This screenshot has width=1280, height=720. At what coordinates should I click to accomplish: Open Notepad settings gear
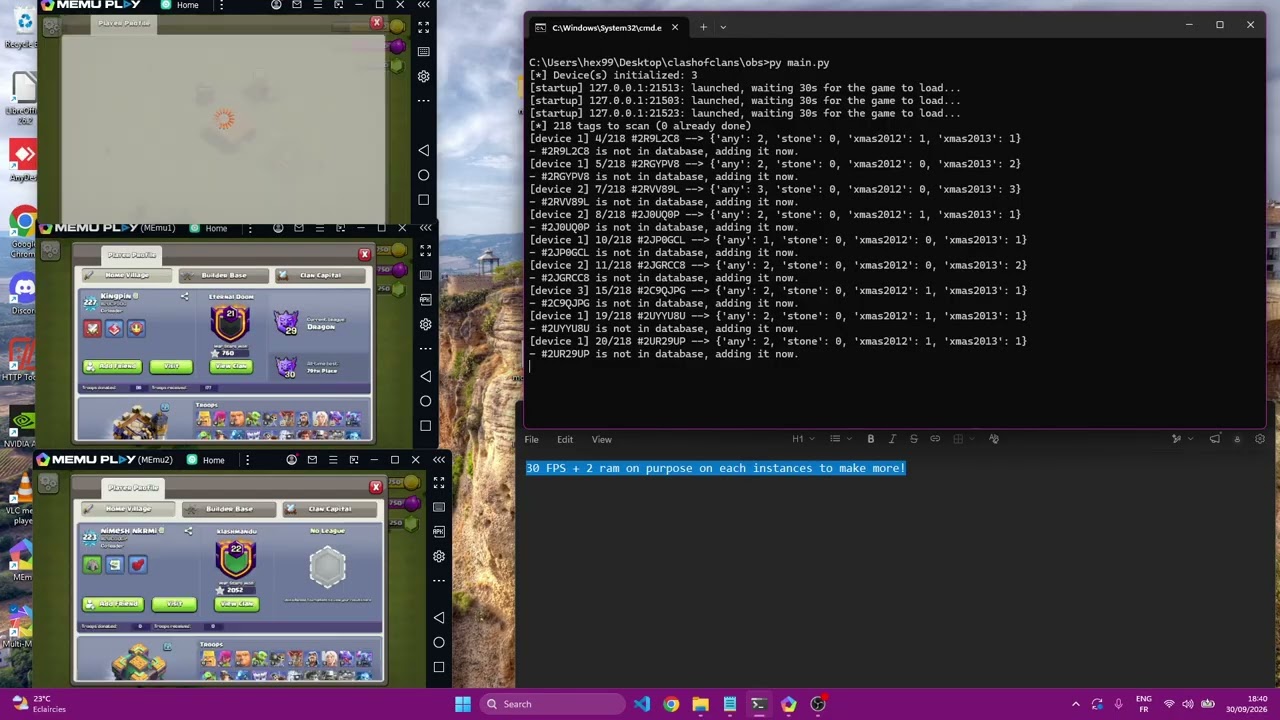click(x=1259, y=439)
